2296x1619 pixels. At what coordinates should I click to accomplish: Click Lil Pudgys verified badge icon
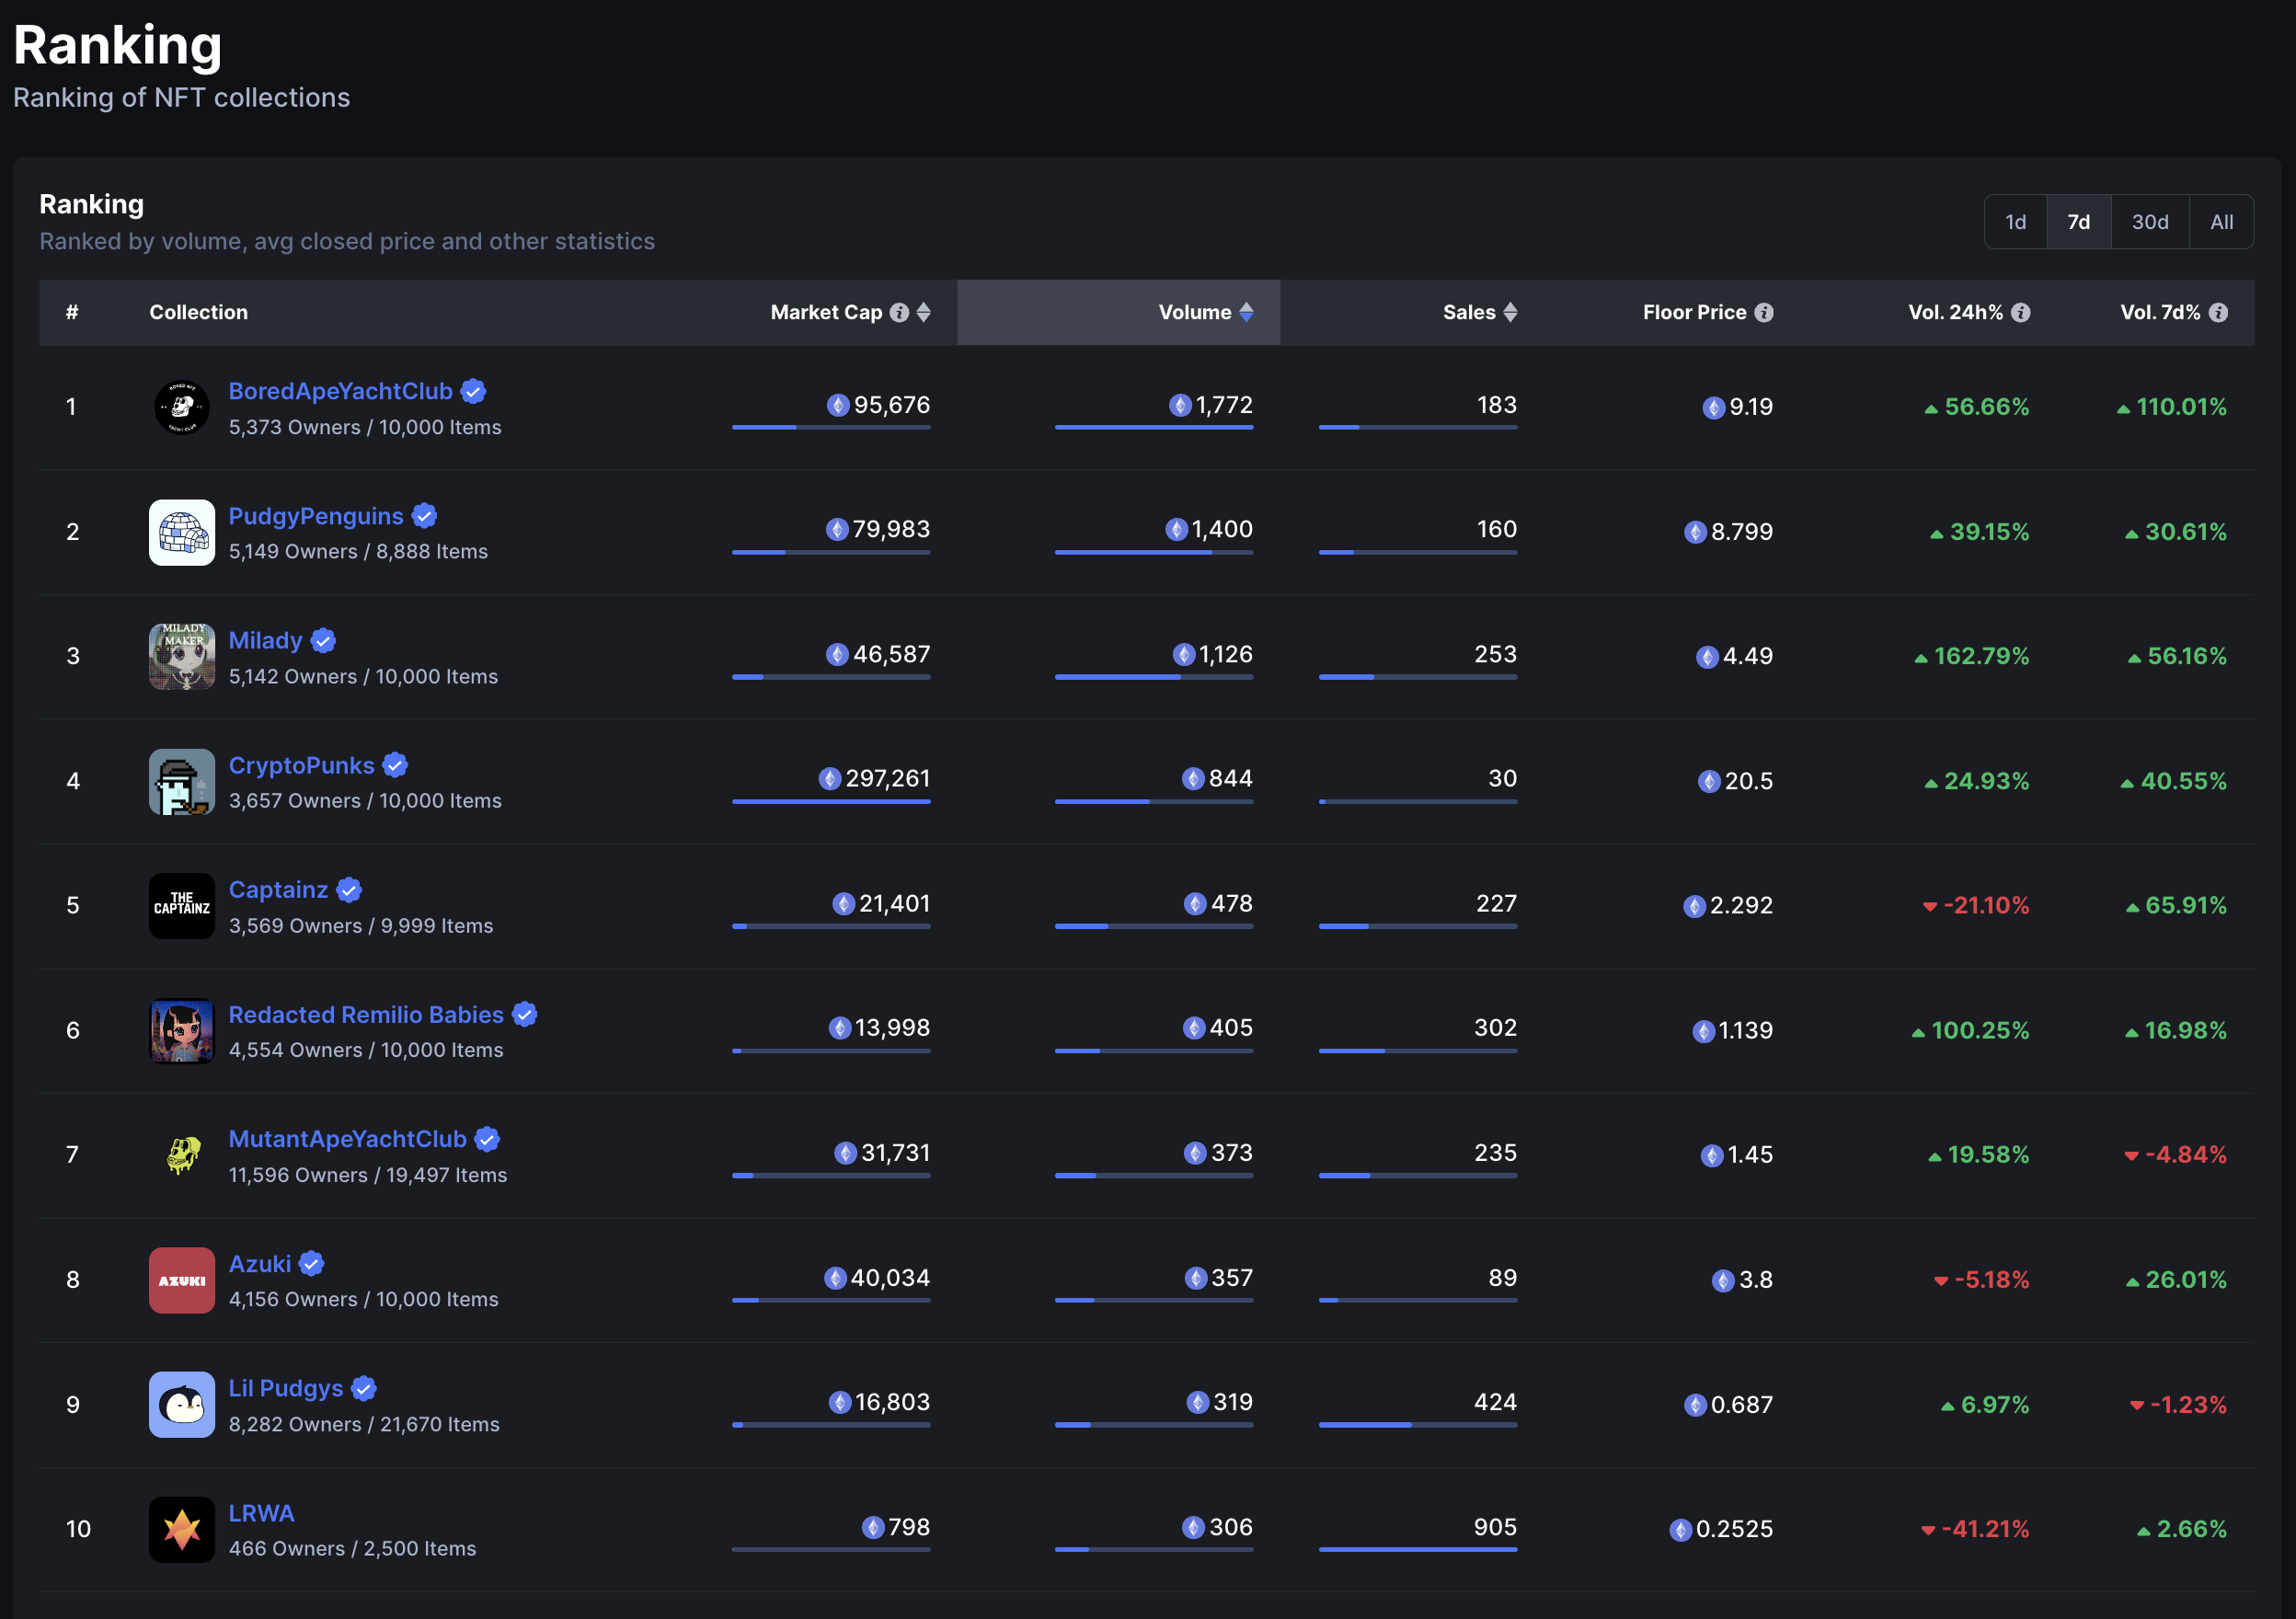(364, 1389)
